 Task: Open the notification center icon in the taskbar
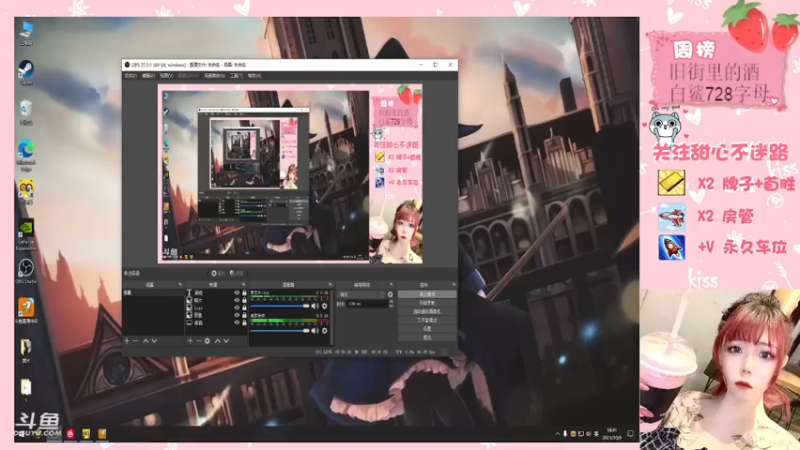coord(630,433)
